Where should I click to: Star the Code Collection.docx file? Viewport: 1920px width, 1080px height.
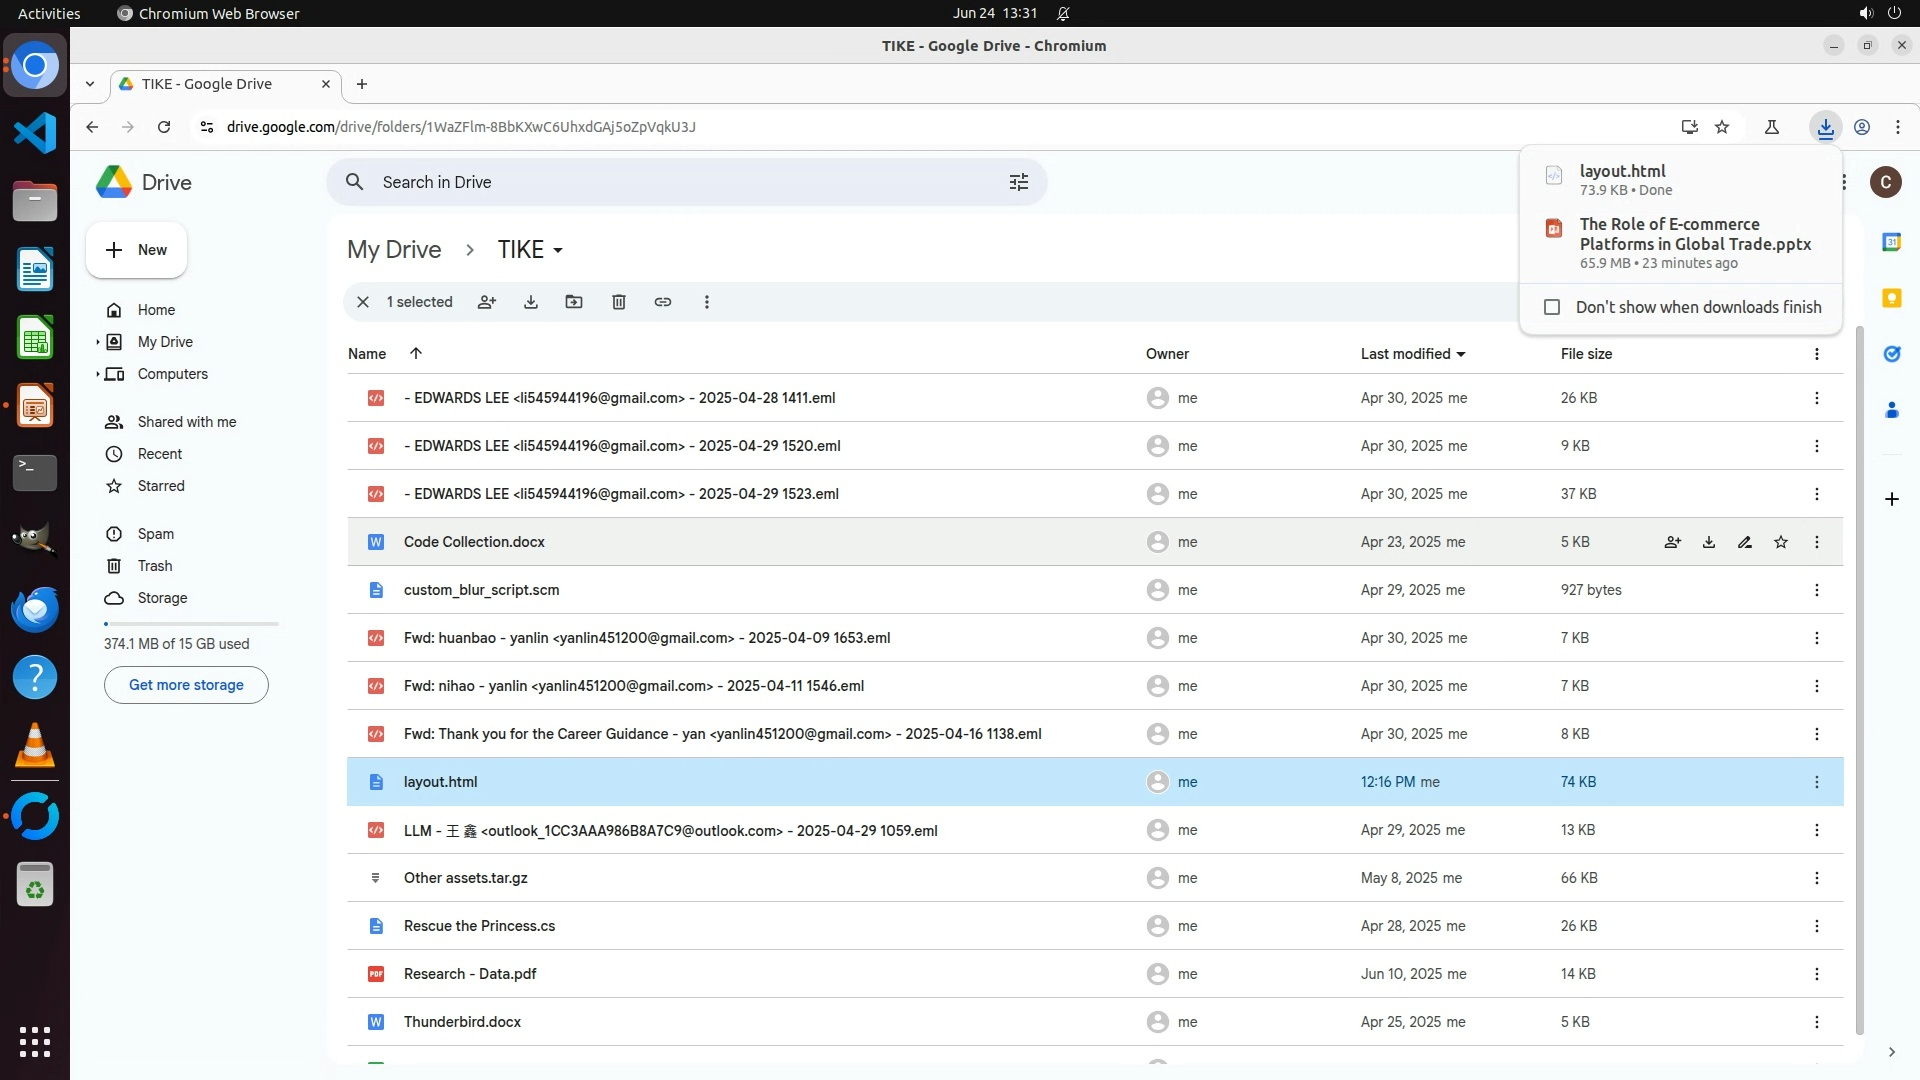(x=1781, y=542)
